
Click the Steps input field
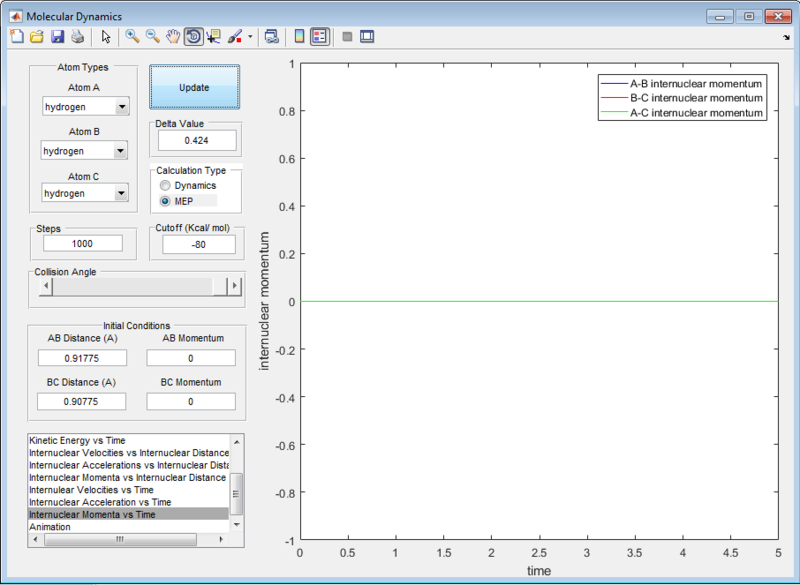coord(83,244)
